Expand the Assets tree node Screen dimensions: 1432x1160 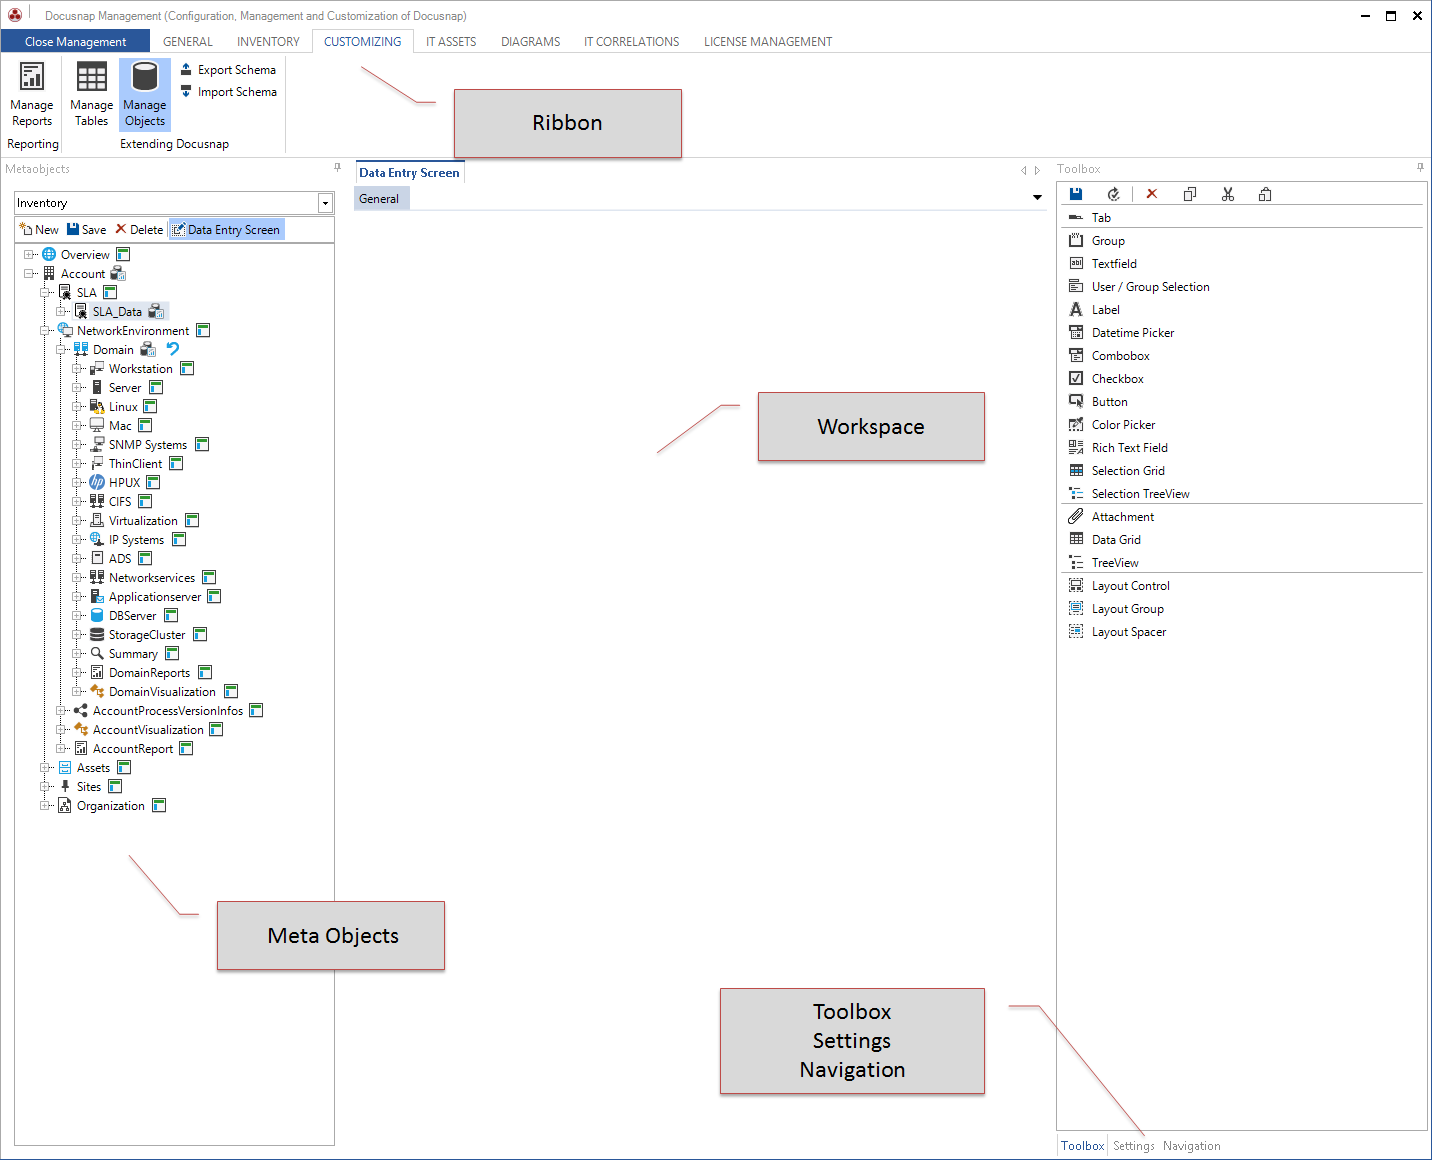[x=45, y=767]
